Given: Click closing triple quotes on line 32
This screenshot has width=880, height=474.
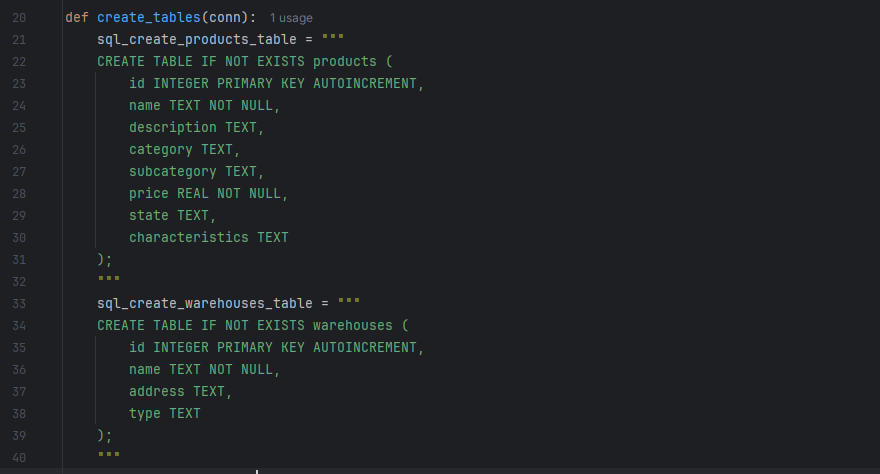Looking at the screenshot, I should (x=108, y=279).
